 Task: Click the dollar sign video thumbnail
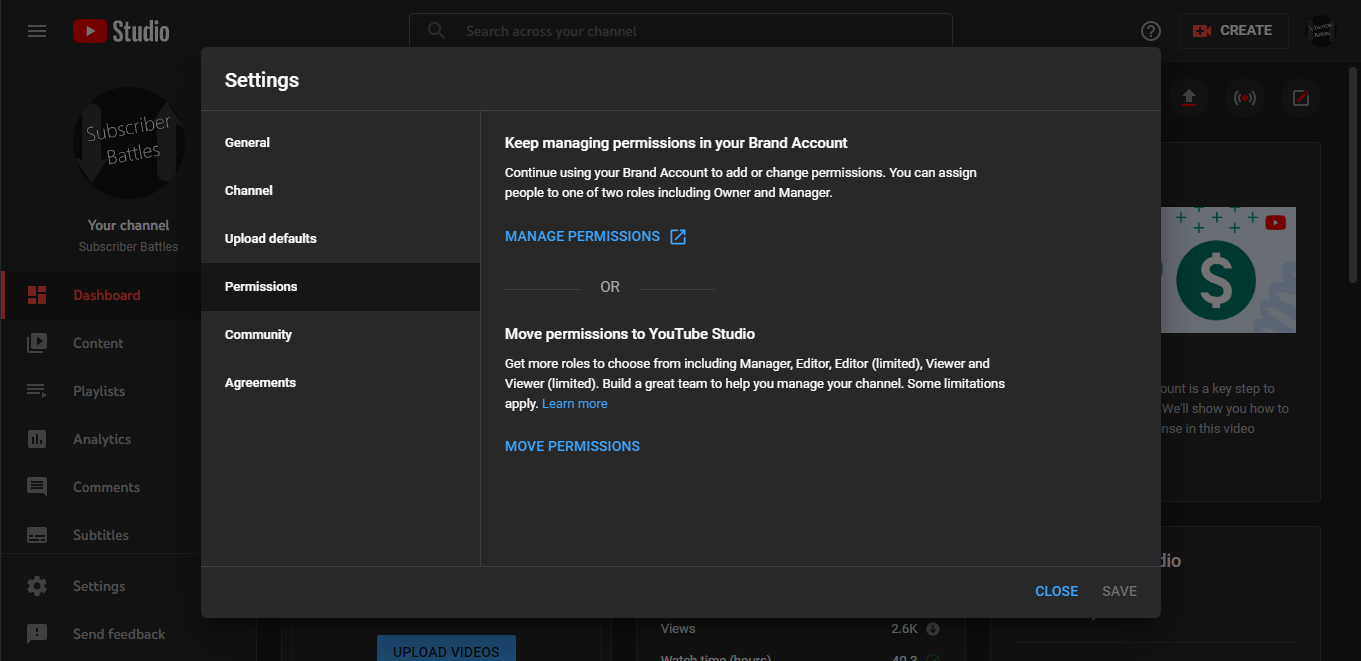(x=1228, y=270)
